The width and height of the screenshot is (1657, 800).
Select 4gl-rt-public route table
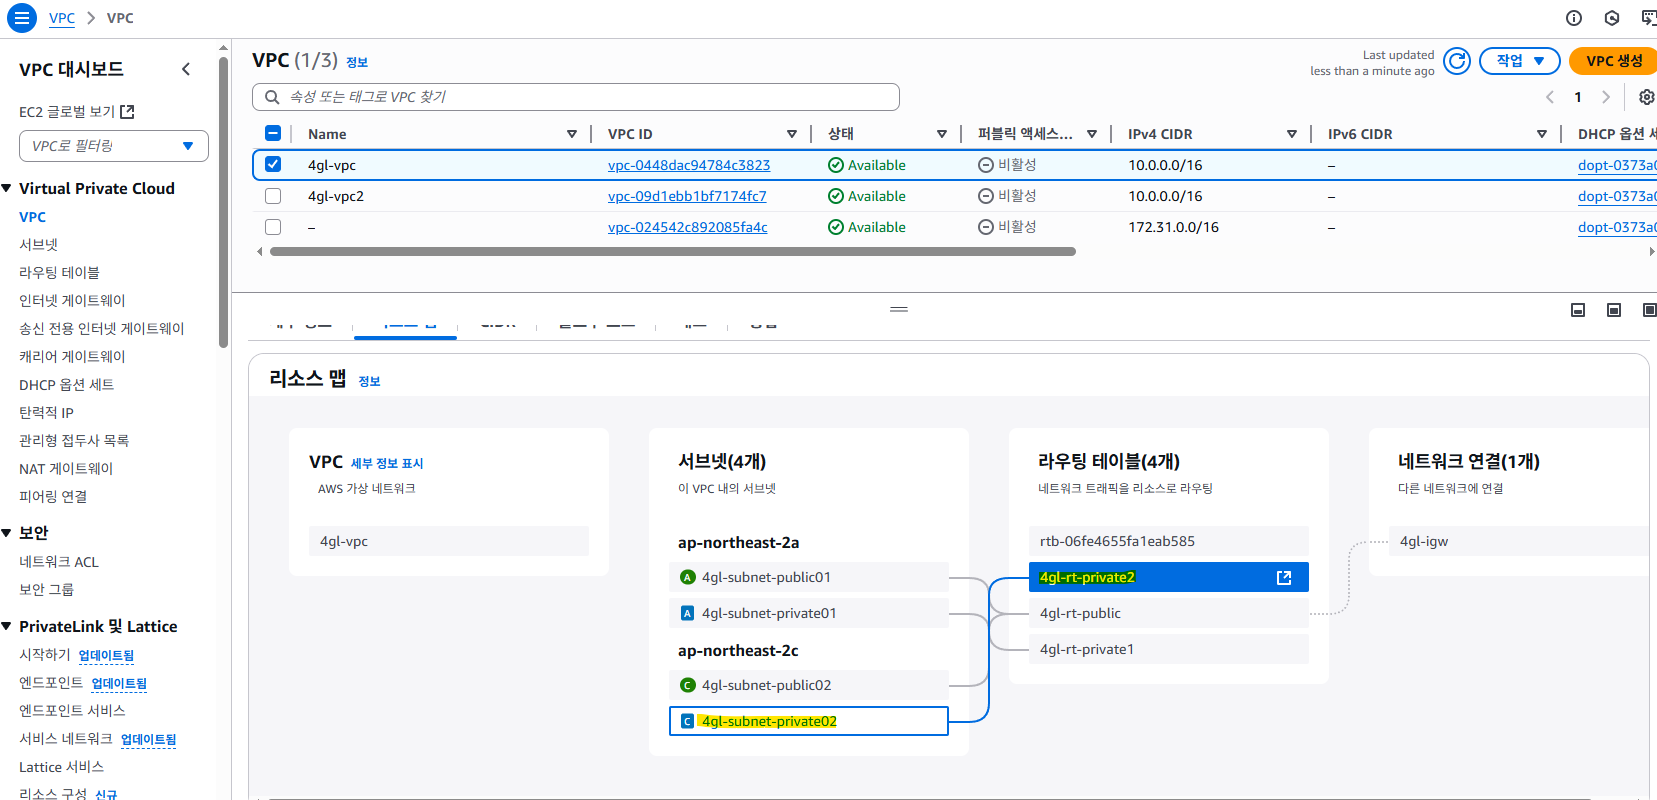[1169, 613]
